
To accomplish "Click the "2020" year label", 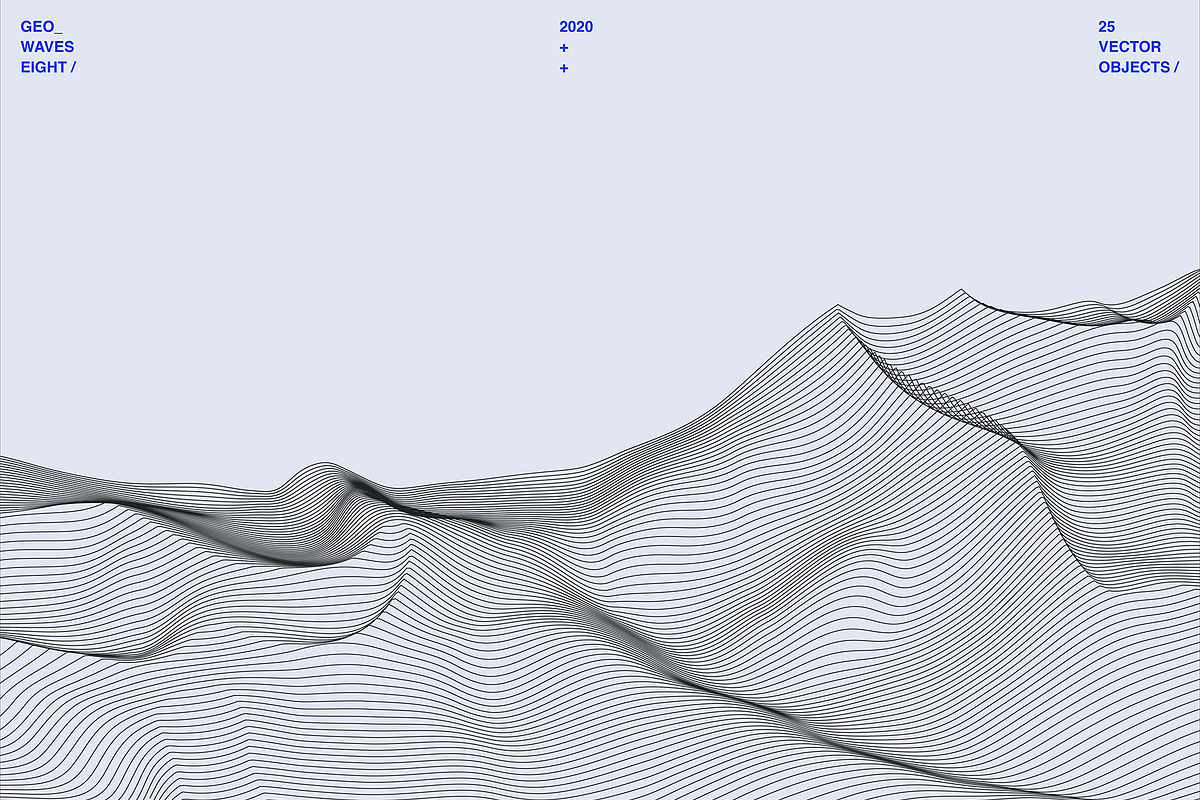I will click(x=576, y=27).
